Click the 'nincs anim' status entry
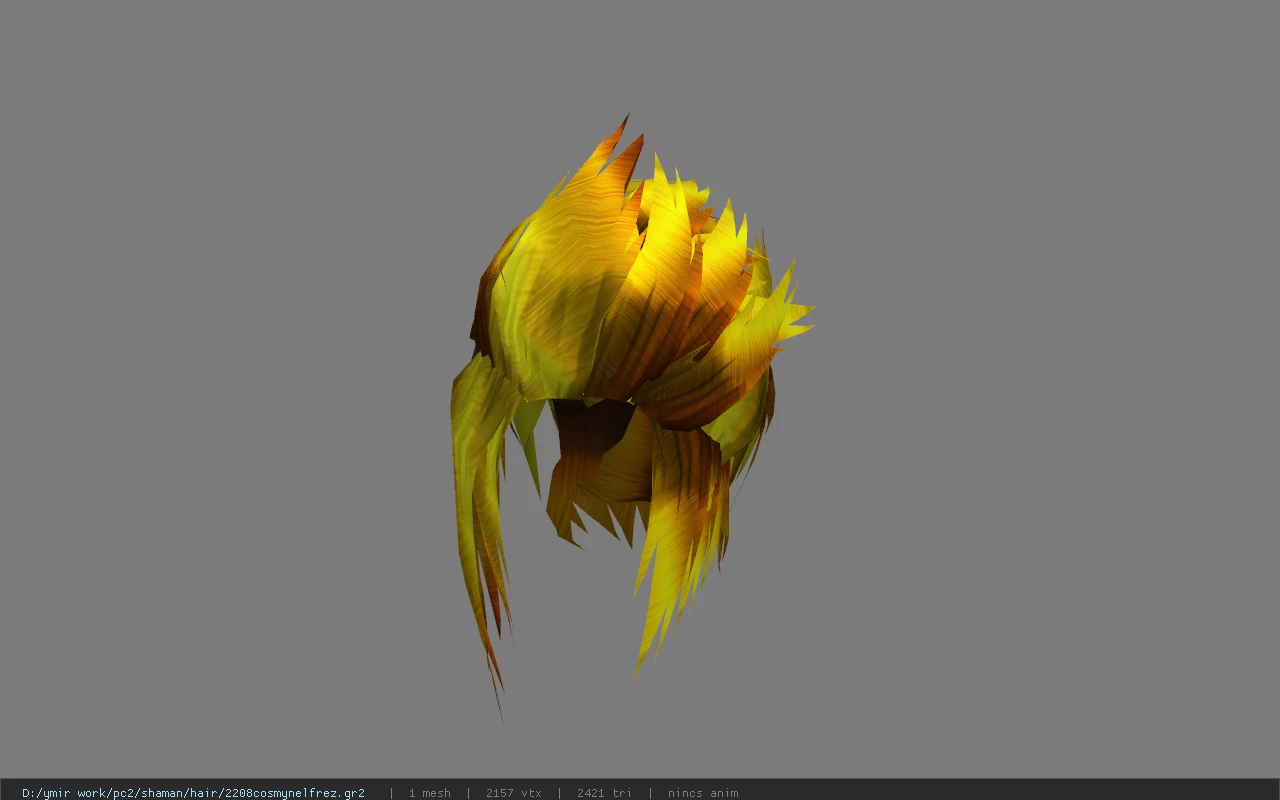Screen dimensions: 1280x800 703,793
